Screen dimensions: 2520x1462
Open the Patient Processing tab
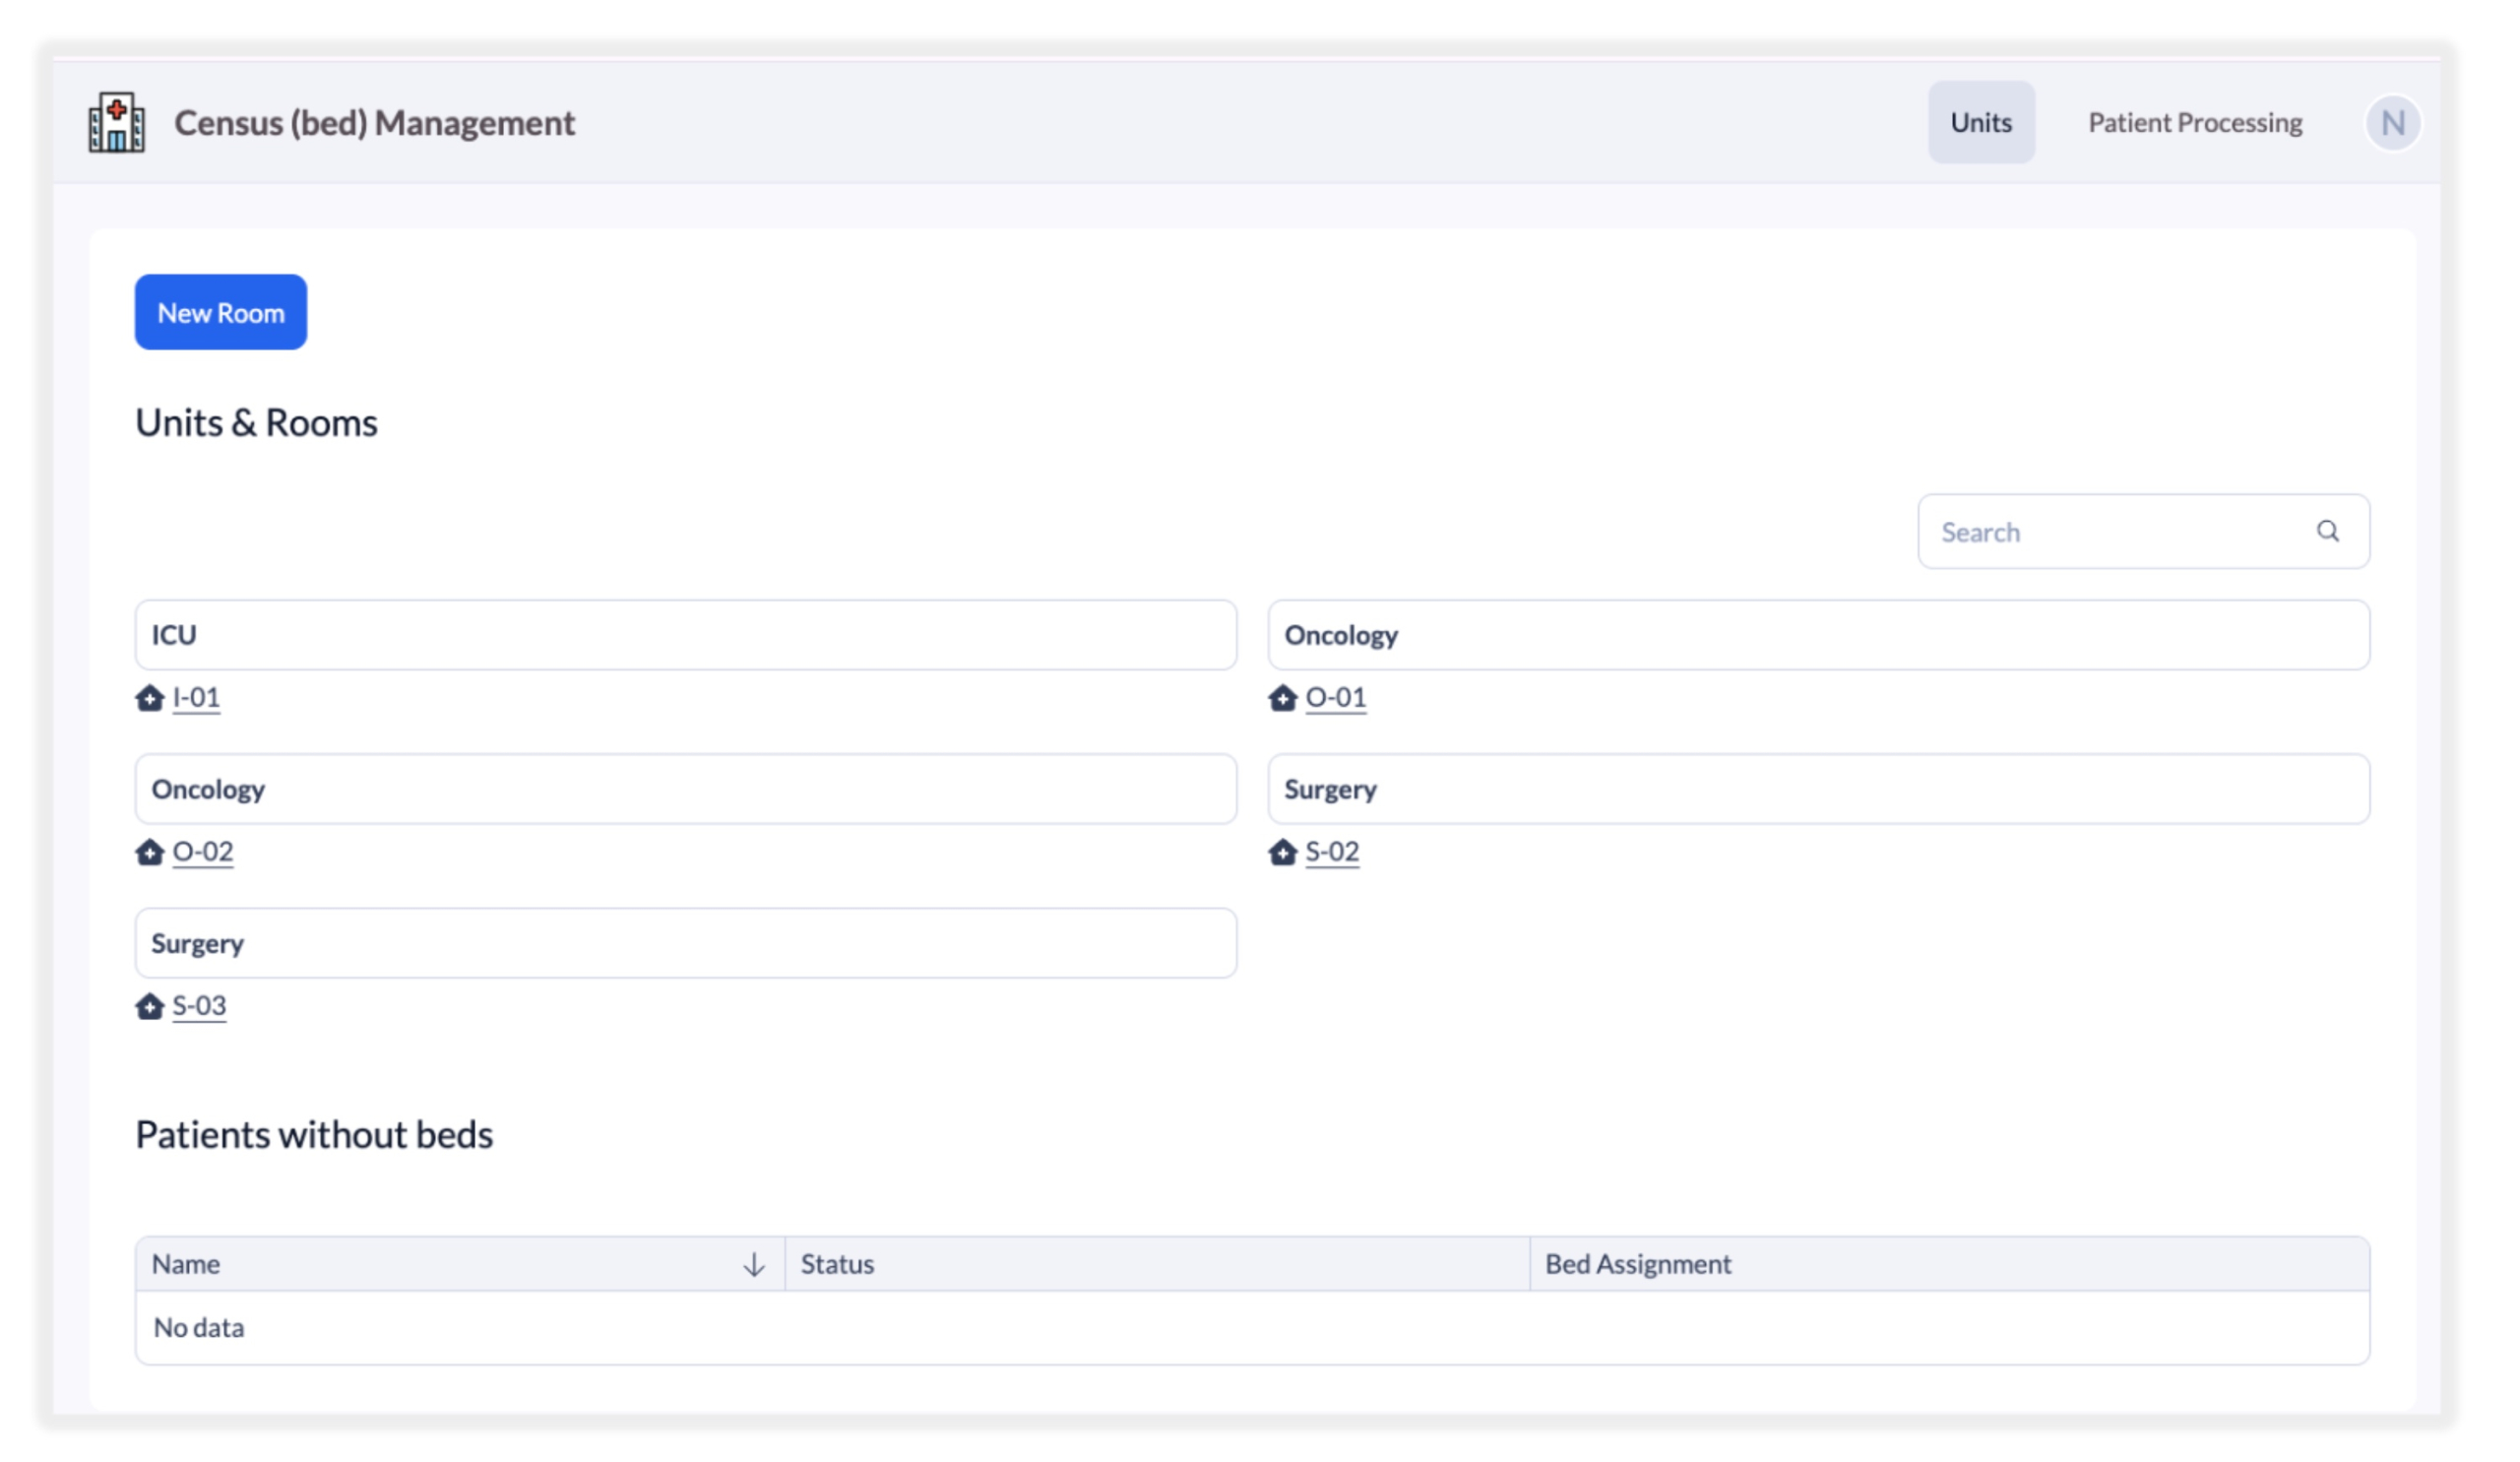coord(2195,122)
